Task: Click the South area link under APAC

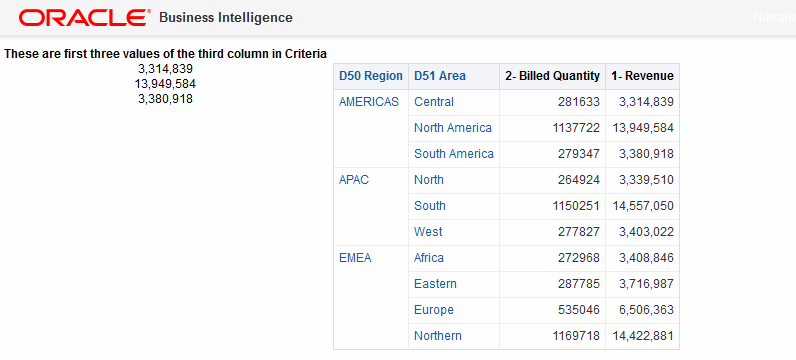Action: 429,206
